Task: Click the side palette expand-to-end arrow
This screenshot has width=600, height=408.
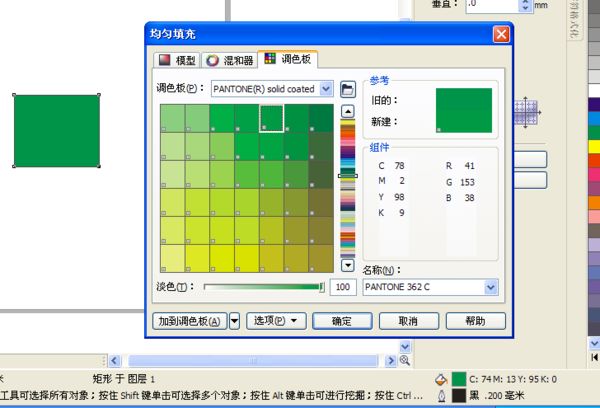Action: 594,357
